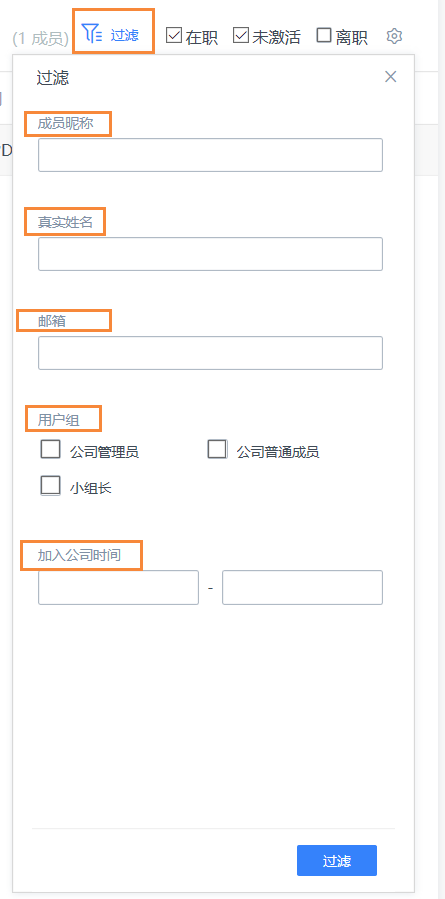445x899 pixels.
Task: Select the 公司普通成员 checkbox
Action: 217,449
